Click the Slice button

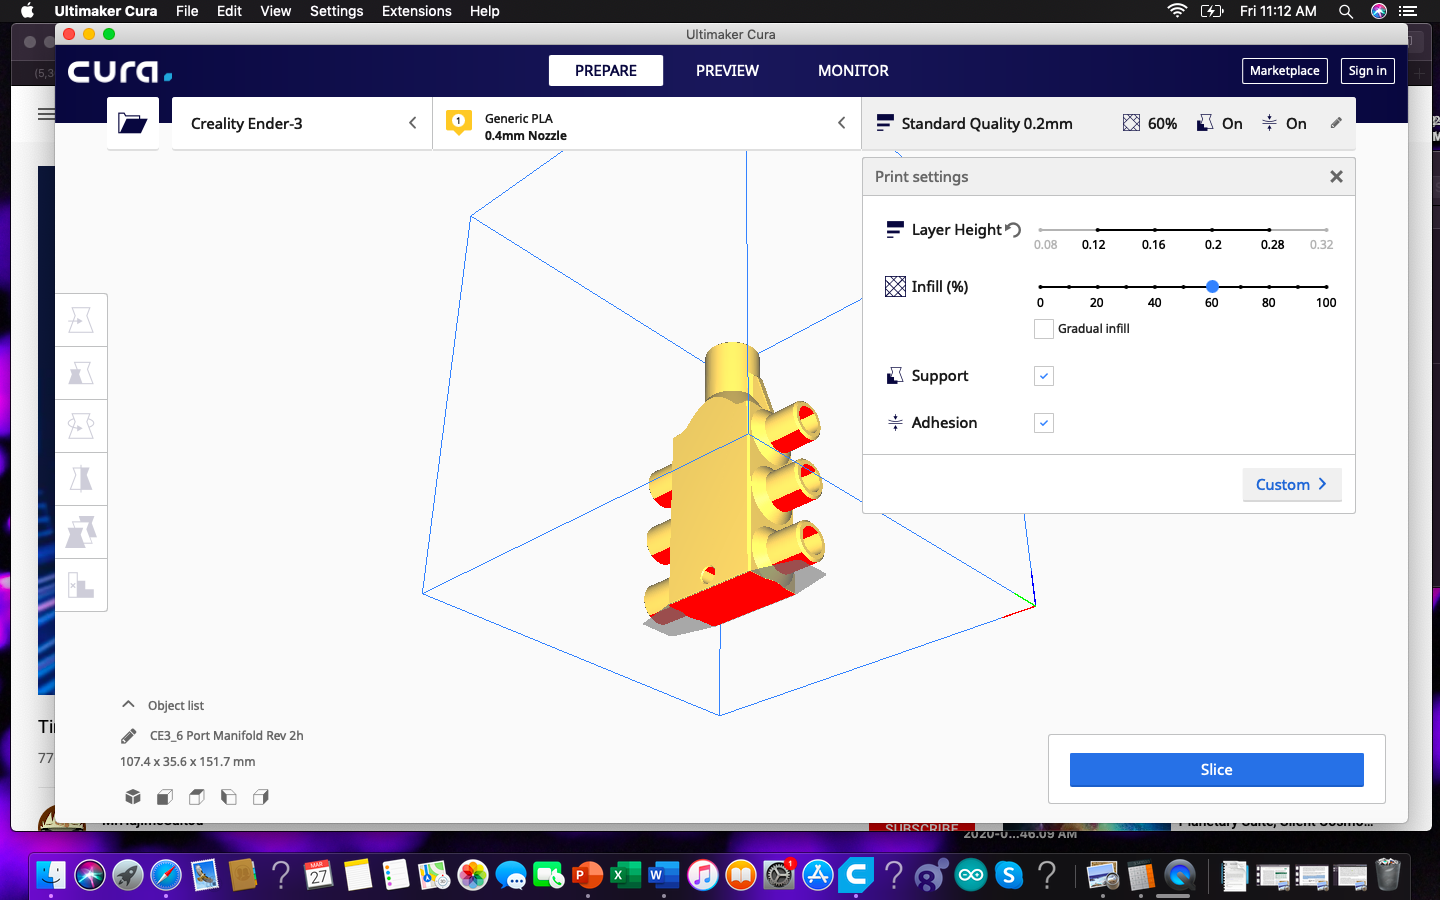pos(1216,770)
